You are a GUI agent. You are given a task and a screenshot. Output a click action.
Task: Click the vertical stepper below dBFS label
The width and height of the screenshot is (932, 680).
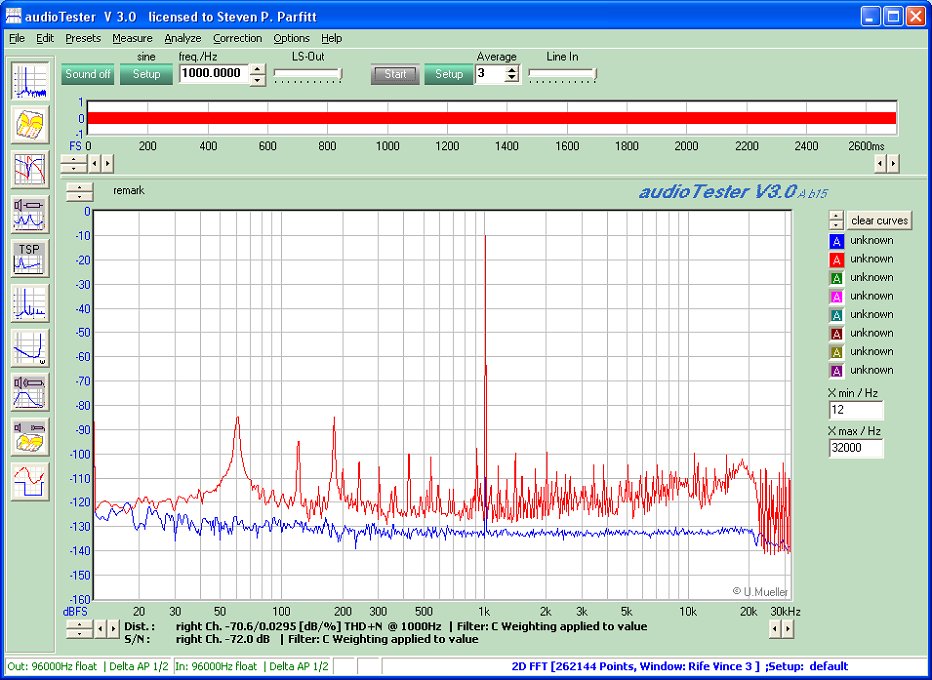(x=79, y=629)
